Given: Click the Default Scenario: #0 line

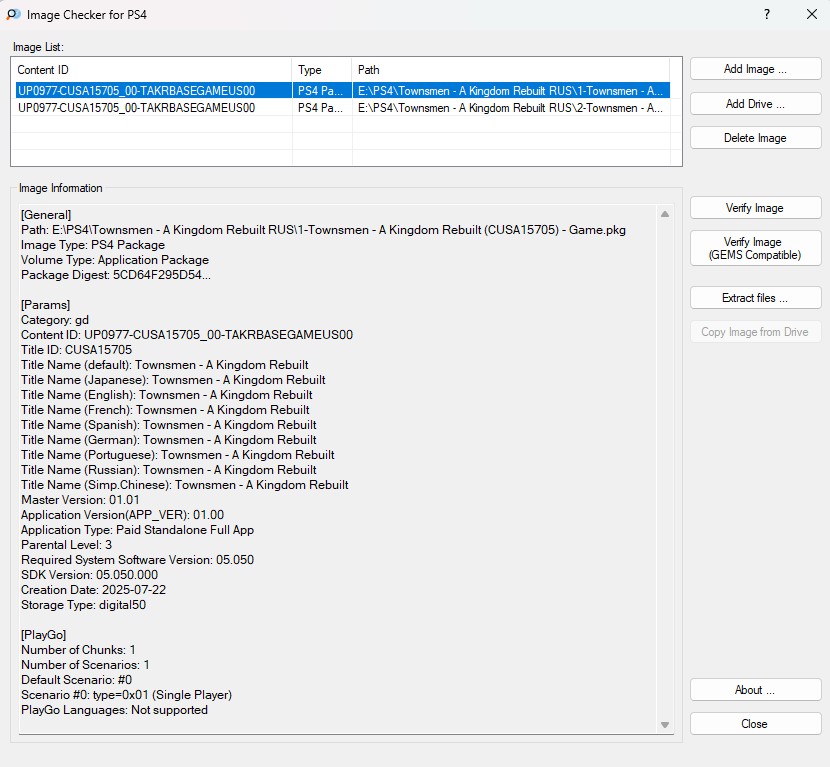Looking at the screenshot, I should [x=77, y=680].
